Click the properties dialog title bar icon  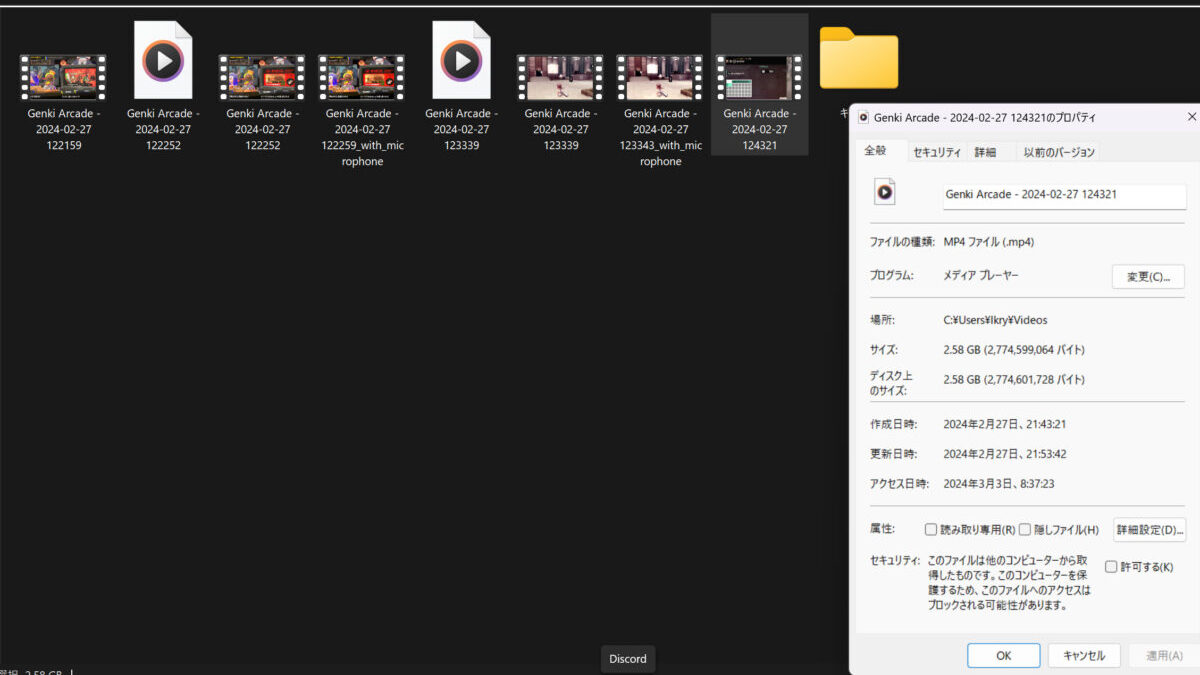(x=863, y=117)
